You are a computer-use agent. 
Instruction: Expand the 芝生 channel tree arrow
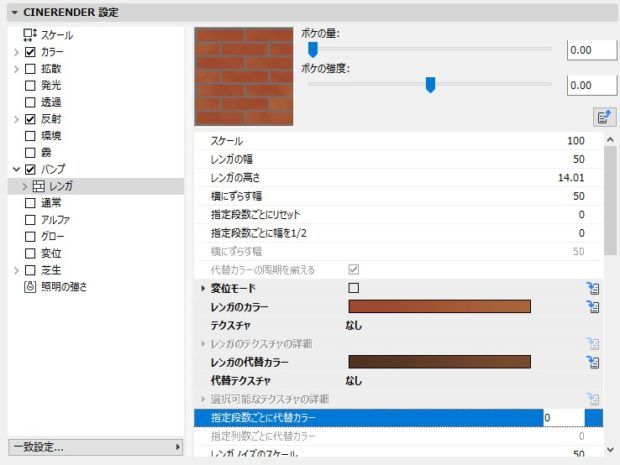(16, 271)
